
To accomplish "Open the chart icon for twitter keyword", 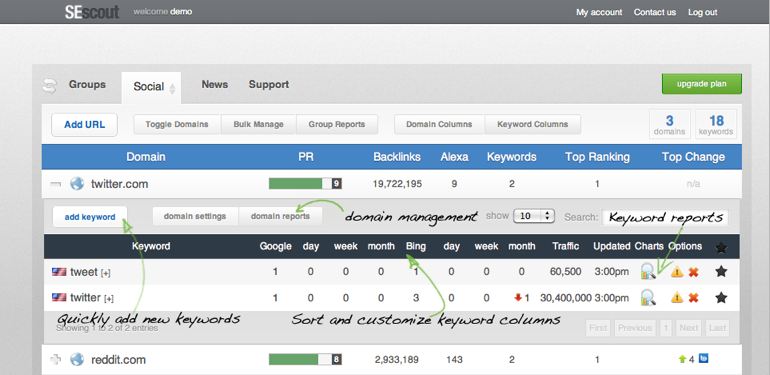I will coord(648,297).
